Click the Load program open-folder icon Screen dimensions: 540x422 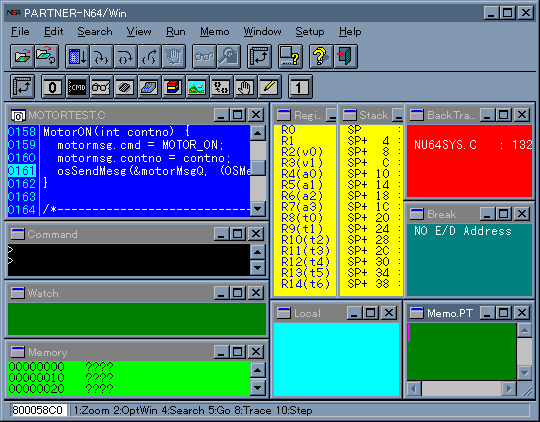(22, 56)
